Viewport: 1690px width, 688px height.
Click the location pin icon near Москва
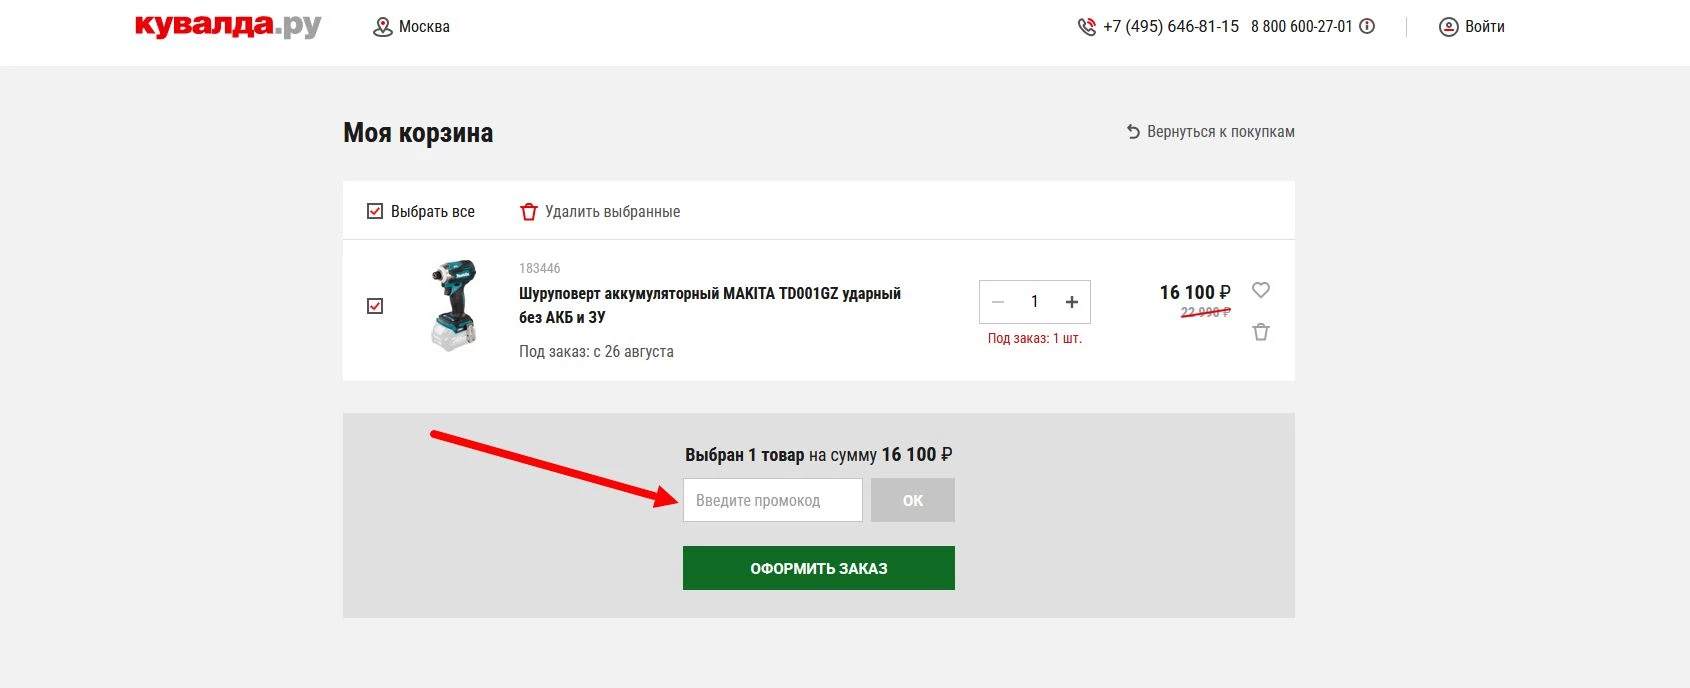click(382, 27)
